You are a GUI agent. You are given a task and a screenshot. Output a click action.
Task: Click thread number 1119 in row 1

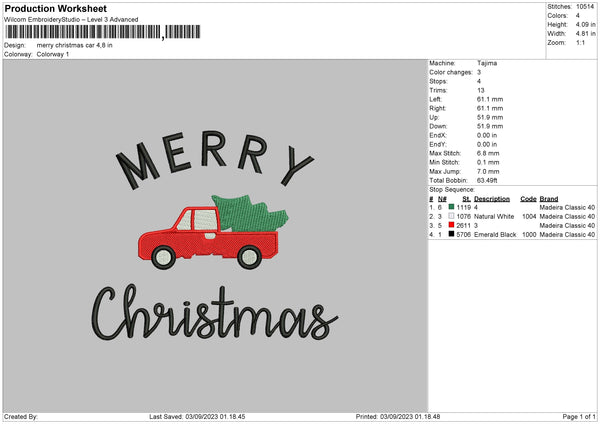click(464, 207)
